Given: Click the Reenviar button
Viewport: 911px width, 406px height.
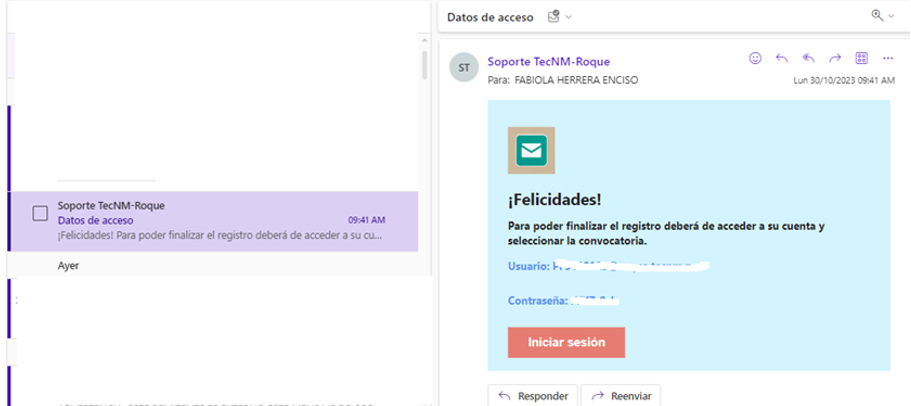Looking at the screenshot, I should pyautogui.click(x=621, y=396).
